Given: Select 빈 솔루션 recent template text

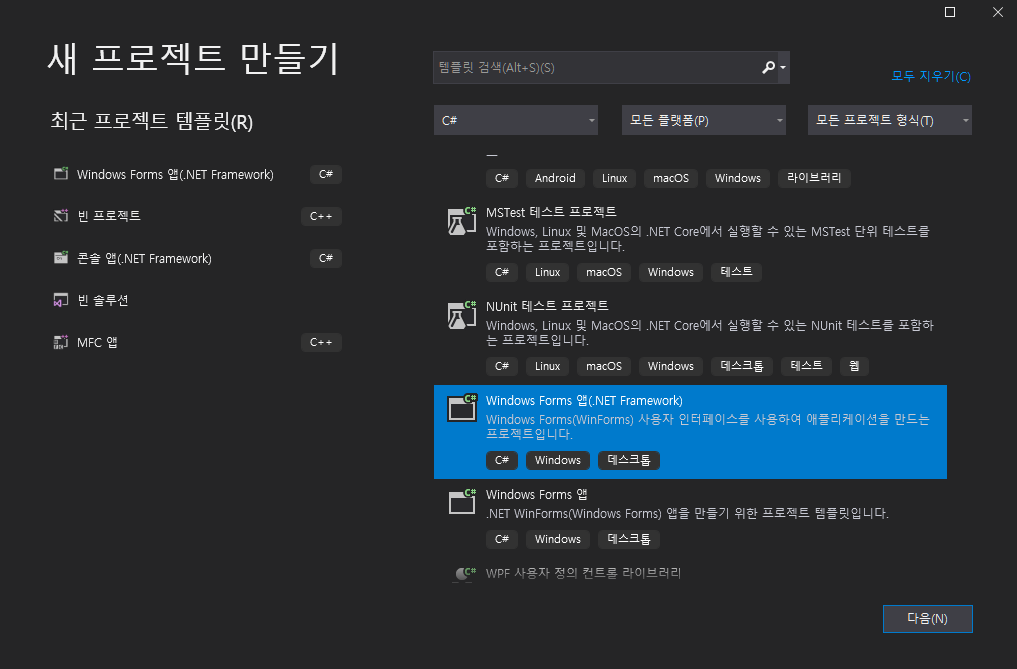Looking at the screenshot, I should click(102, 300).
